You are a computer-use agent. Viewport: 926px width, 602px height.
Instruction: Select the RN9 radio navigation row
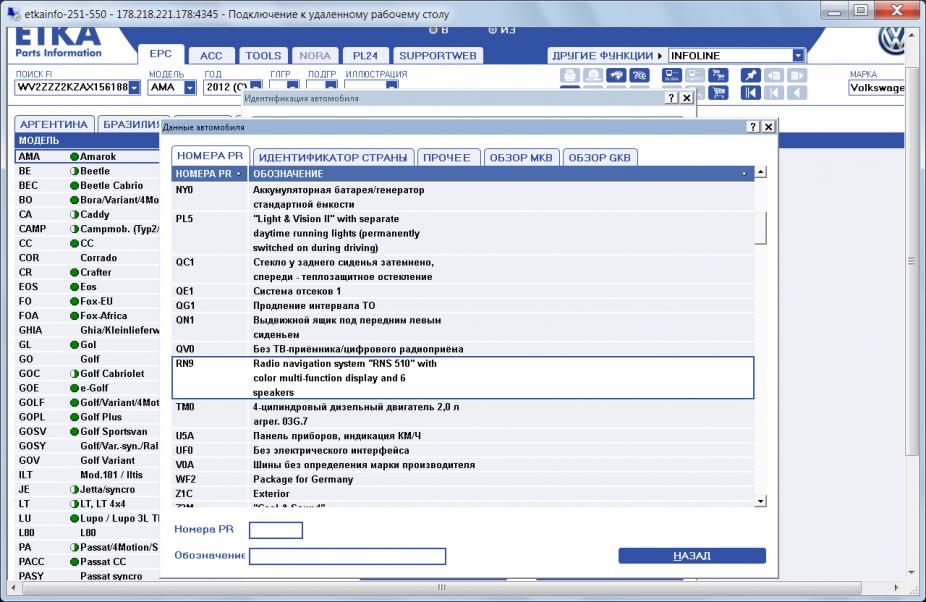coord(463,378)
